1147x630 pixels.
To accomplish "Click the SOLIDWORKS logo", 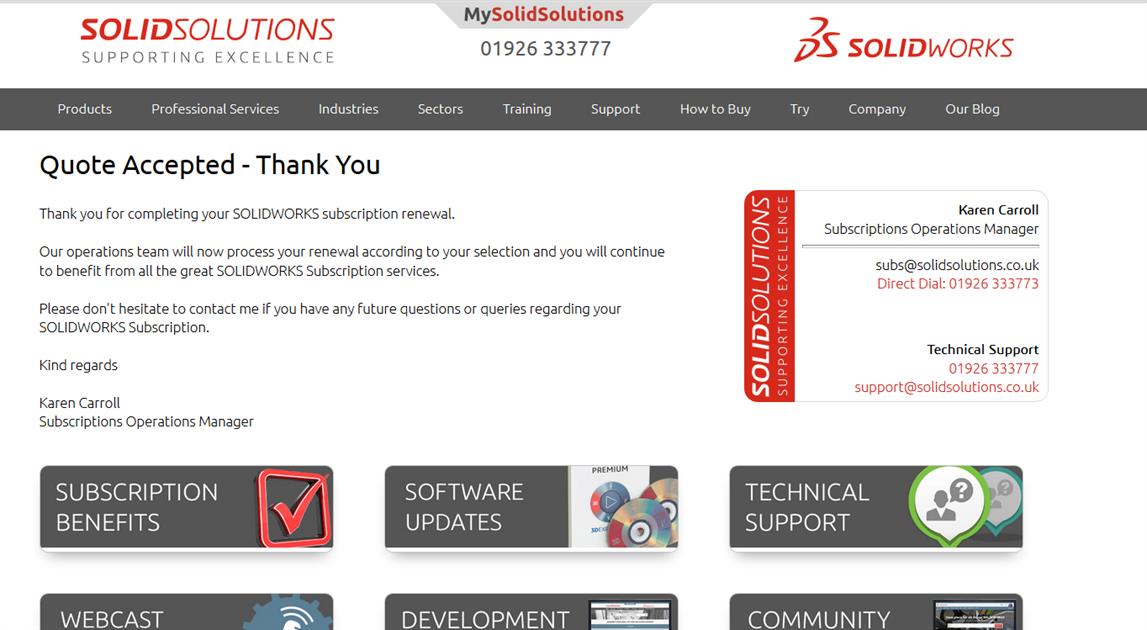I will point(903,43).
